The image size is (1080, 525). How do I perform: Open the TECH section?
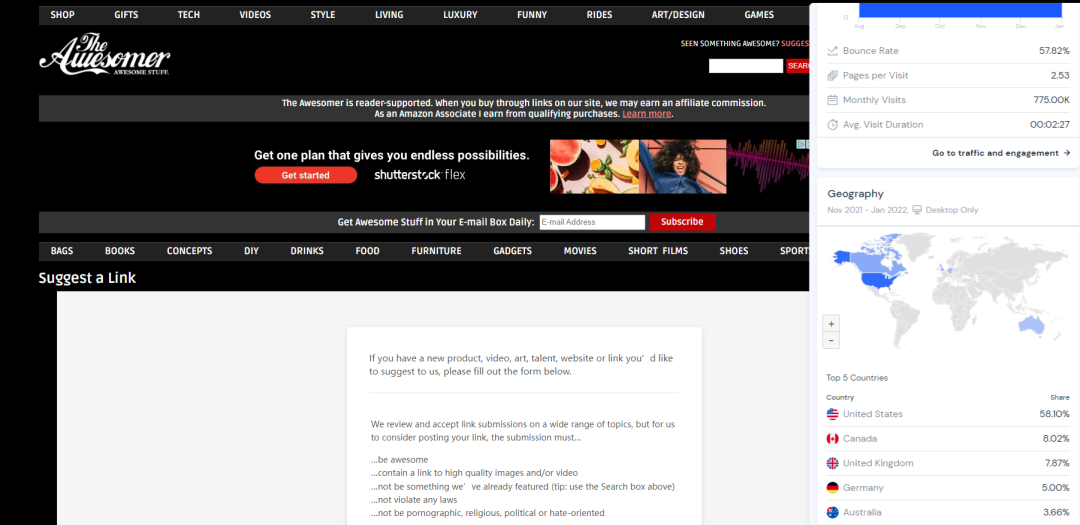tap(189, 14)
